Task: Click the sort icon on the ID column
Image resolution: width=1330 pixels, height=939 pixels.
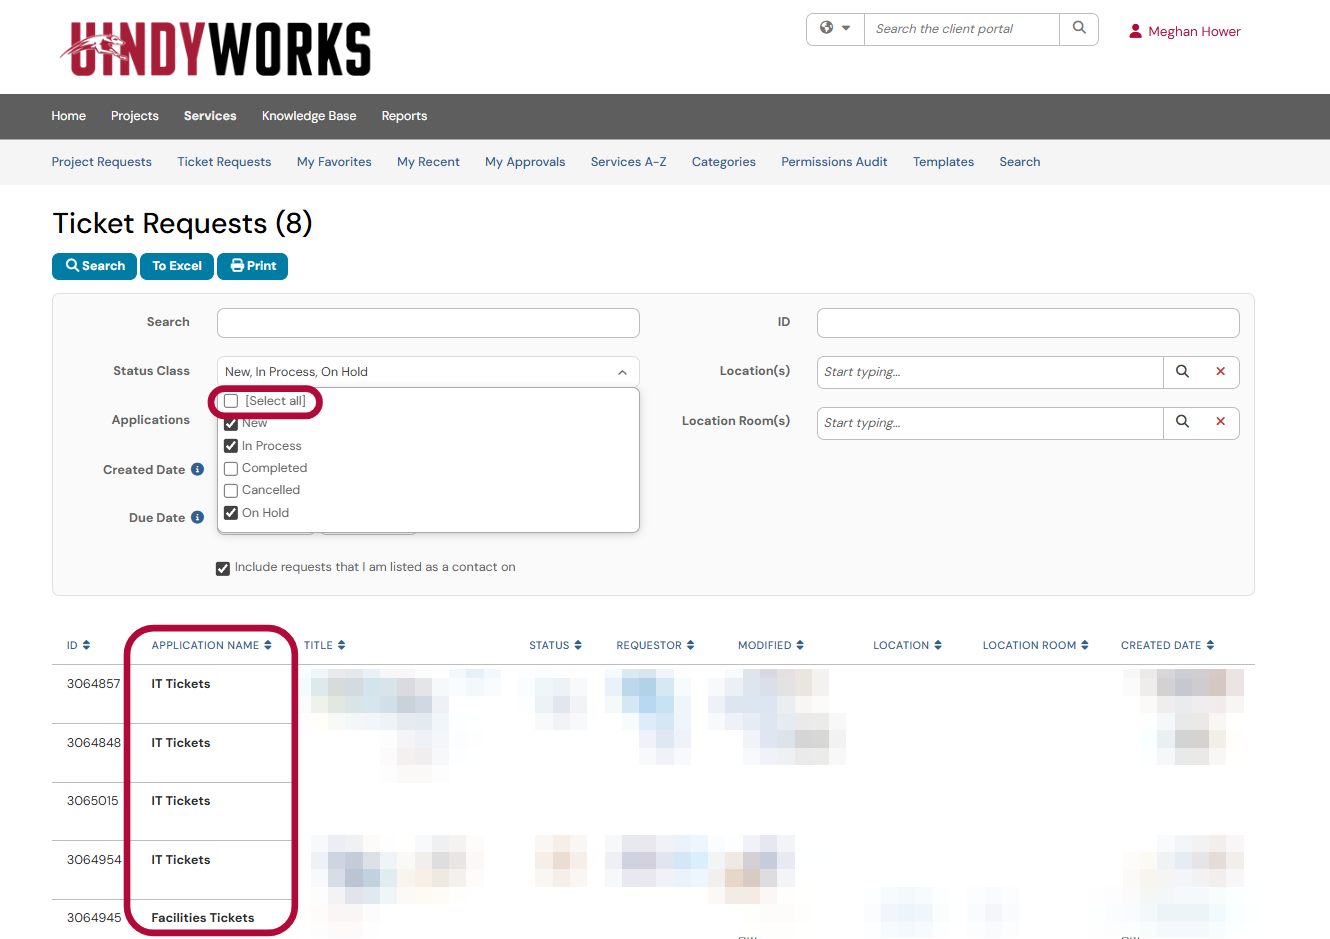Action: [x=86, y=645]
